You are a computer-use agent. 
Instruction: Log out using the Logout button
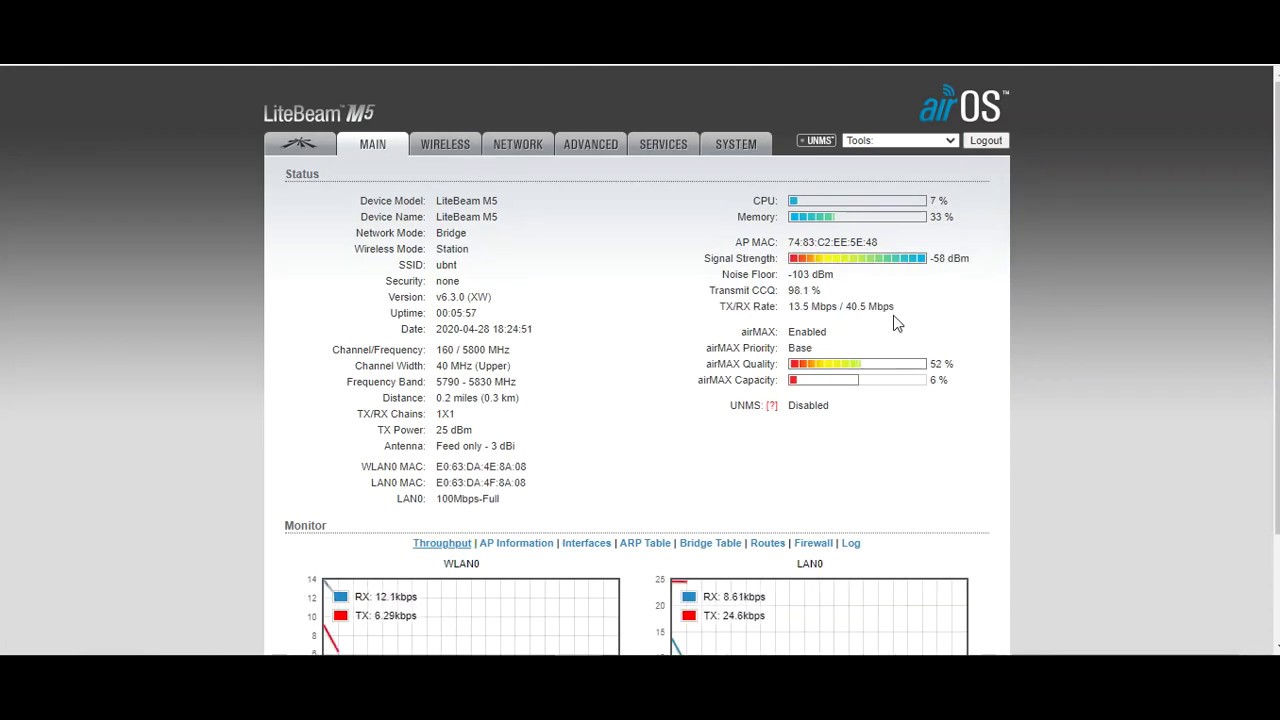click(x=985, y=141)
